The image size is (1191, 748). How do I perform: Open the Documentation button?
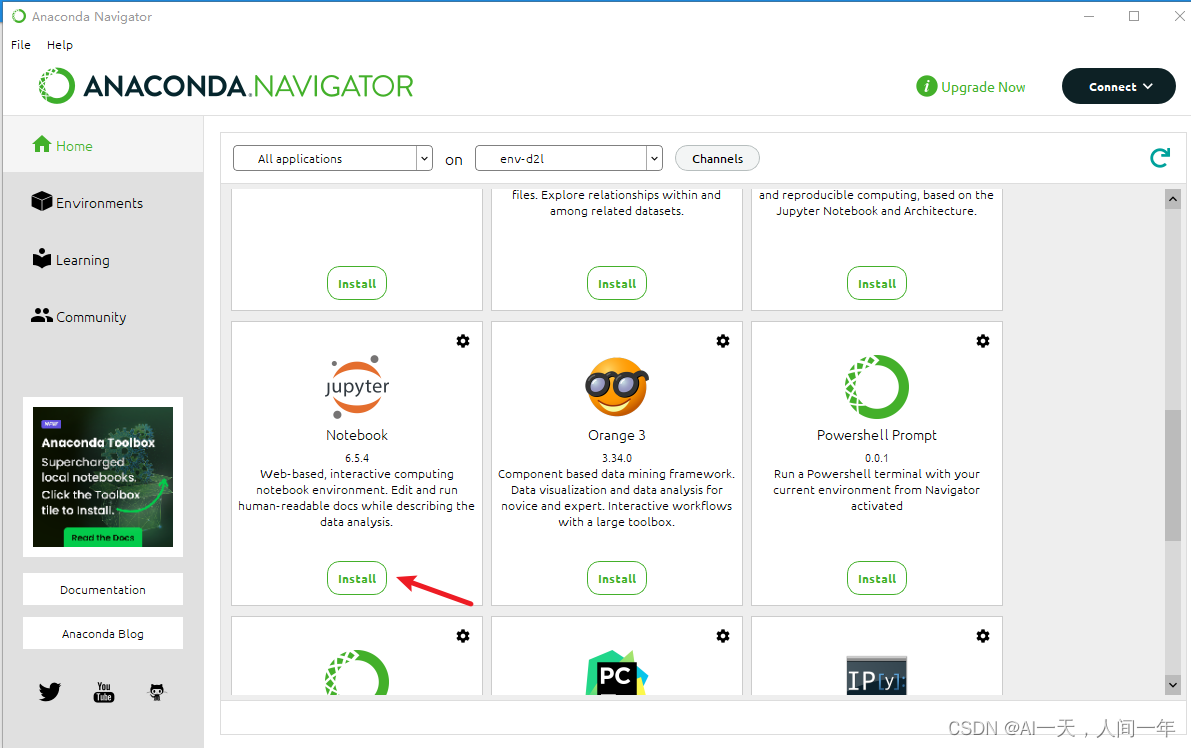tap(103, 589)
